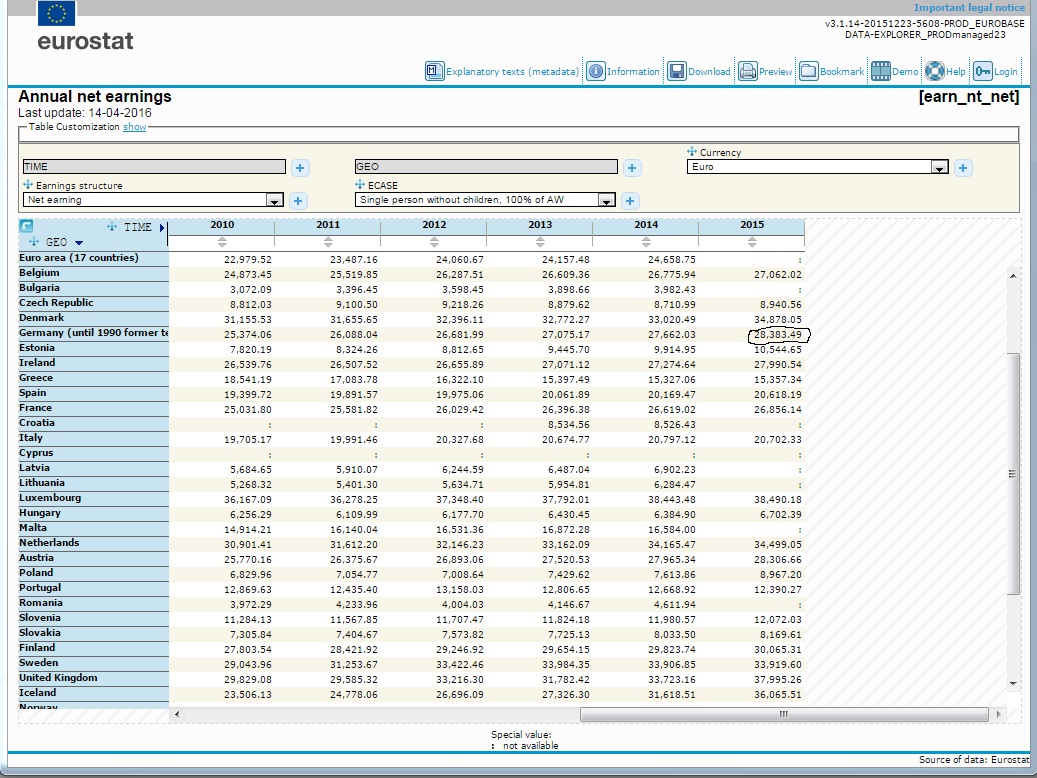
Task: Click the vertical scrollbar thumb
Action: (1013, 474)
